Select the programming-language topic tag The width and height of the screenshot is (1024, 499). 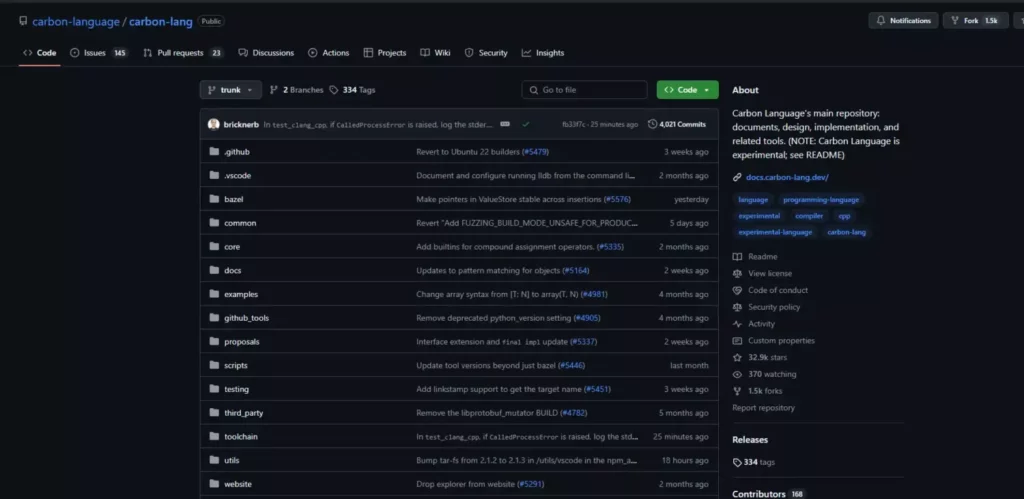click(821, 200)
